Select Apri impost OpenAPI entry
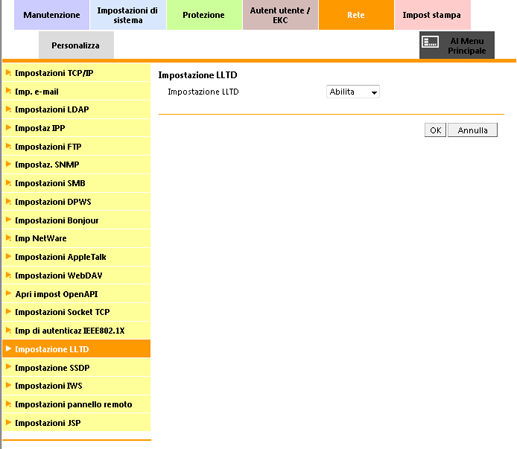 tap(76, 294)
